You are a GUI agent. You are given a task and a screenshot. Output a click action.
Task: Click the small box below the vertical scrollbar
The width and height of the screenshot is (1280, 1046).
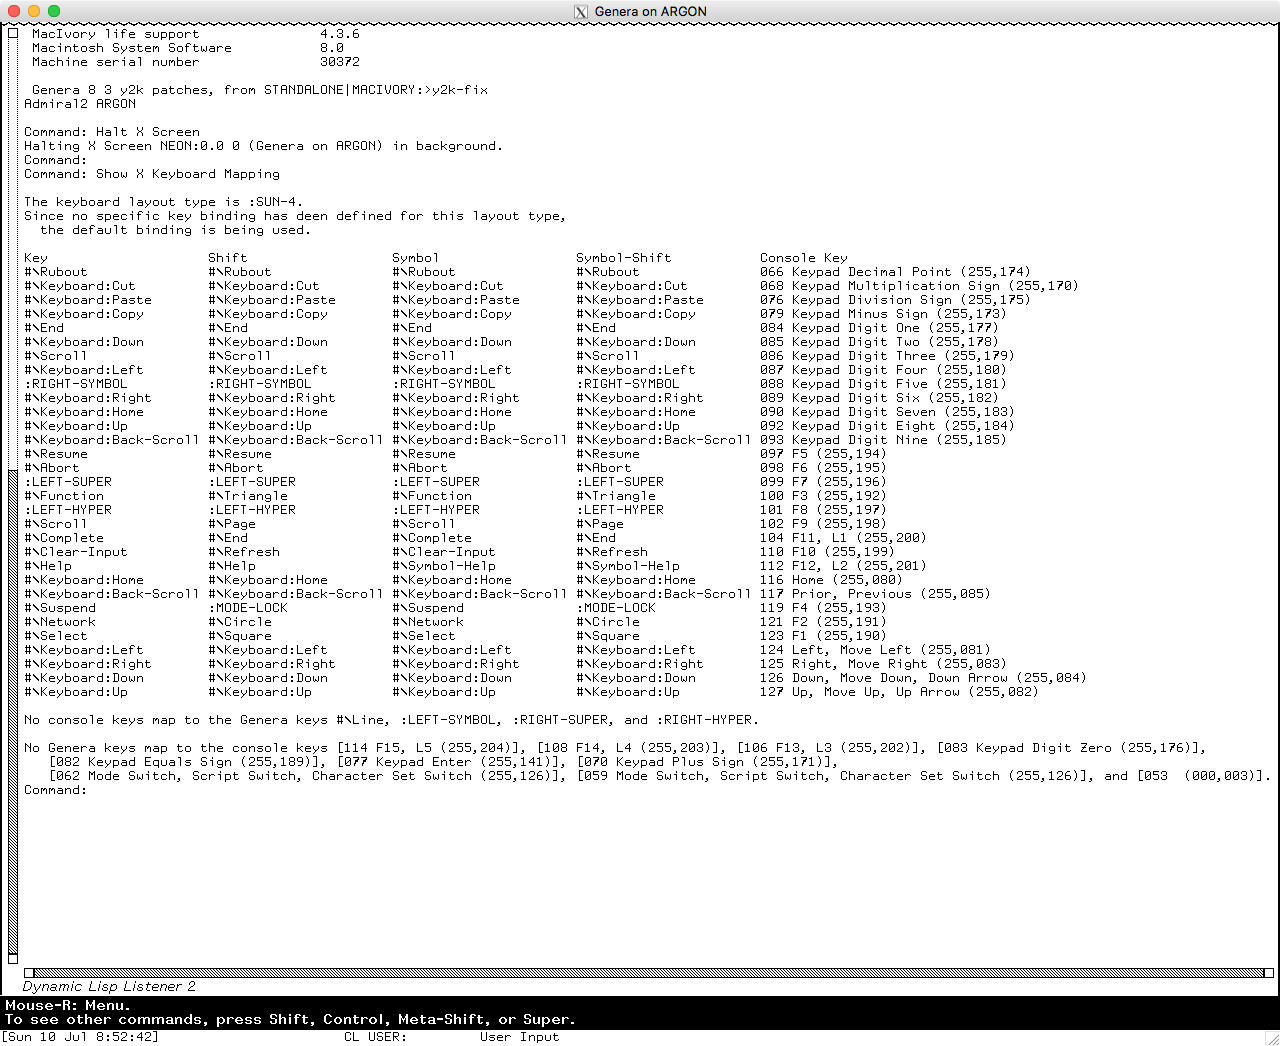13,957
